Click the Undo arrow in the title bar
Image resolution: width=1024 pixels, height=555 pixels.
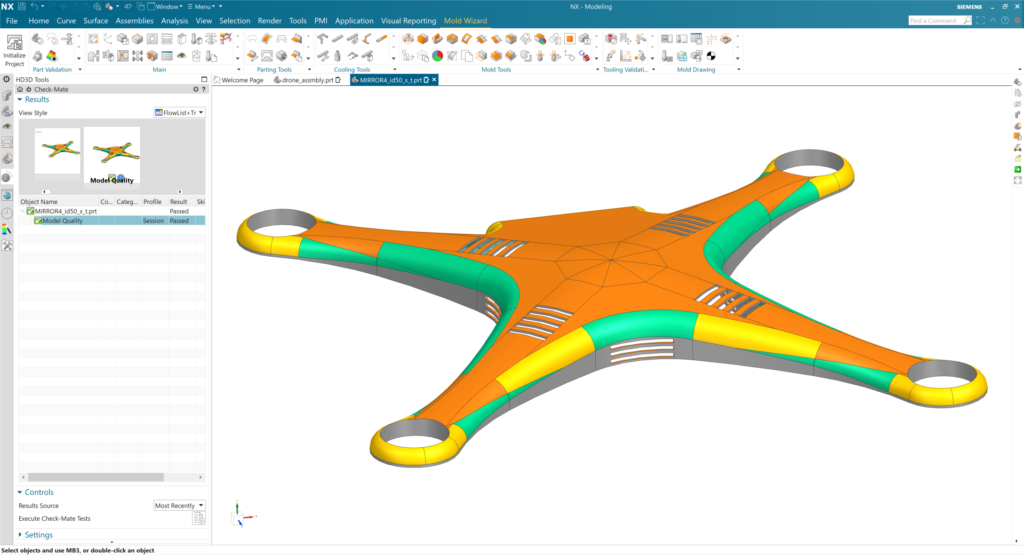click(34, 7)
